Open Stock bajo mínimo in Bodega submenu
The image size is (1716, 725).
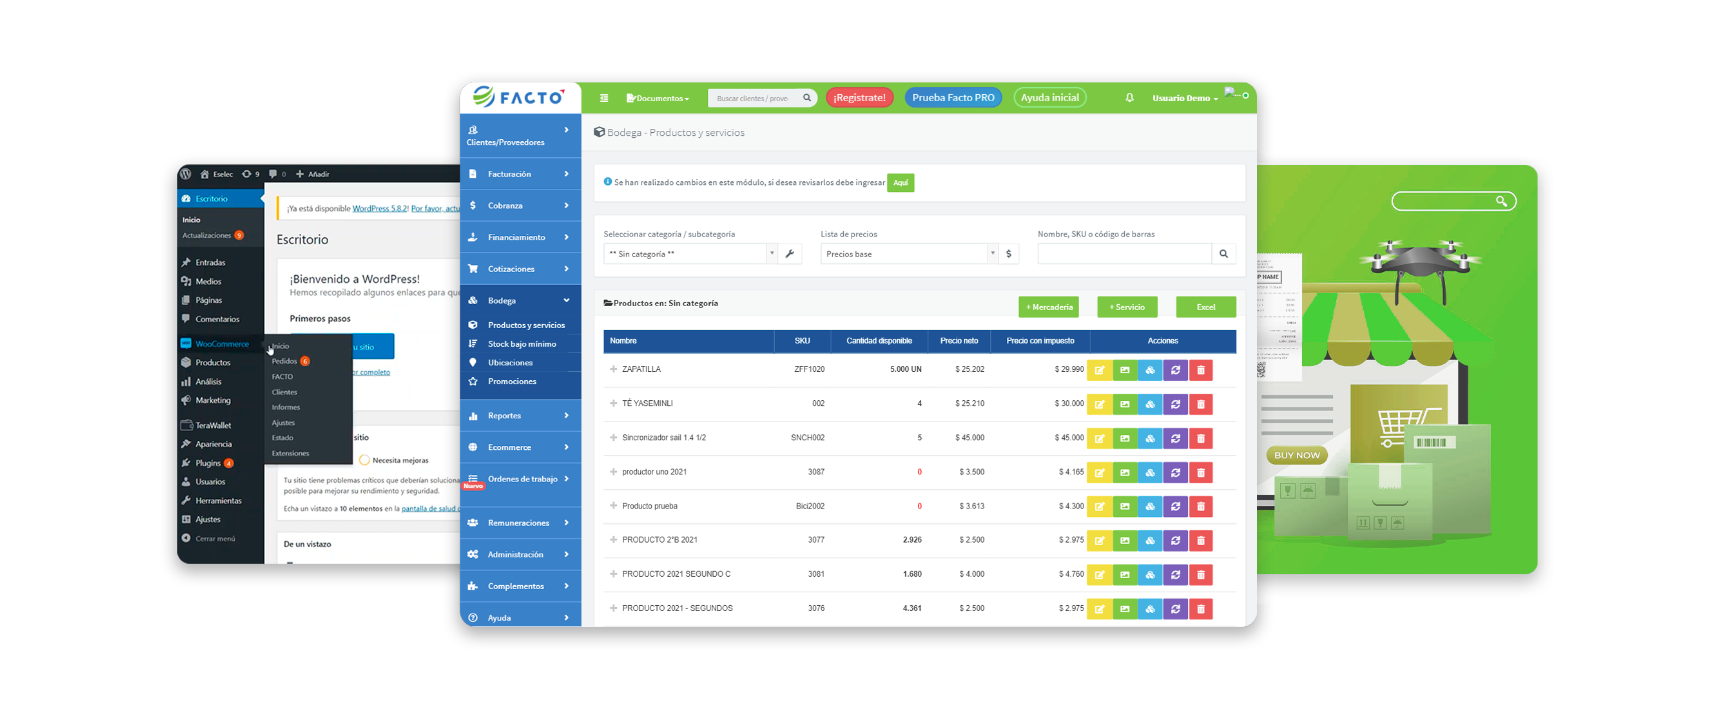521,344
